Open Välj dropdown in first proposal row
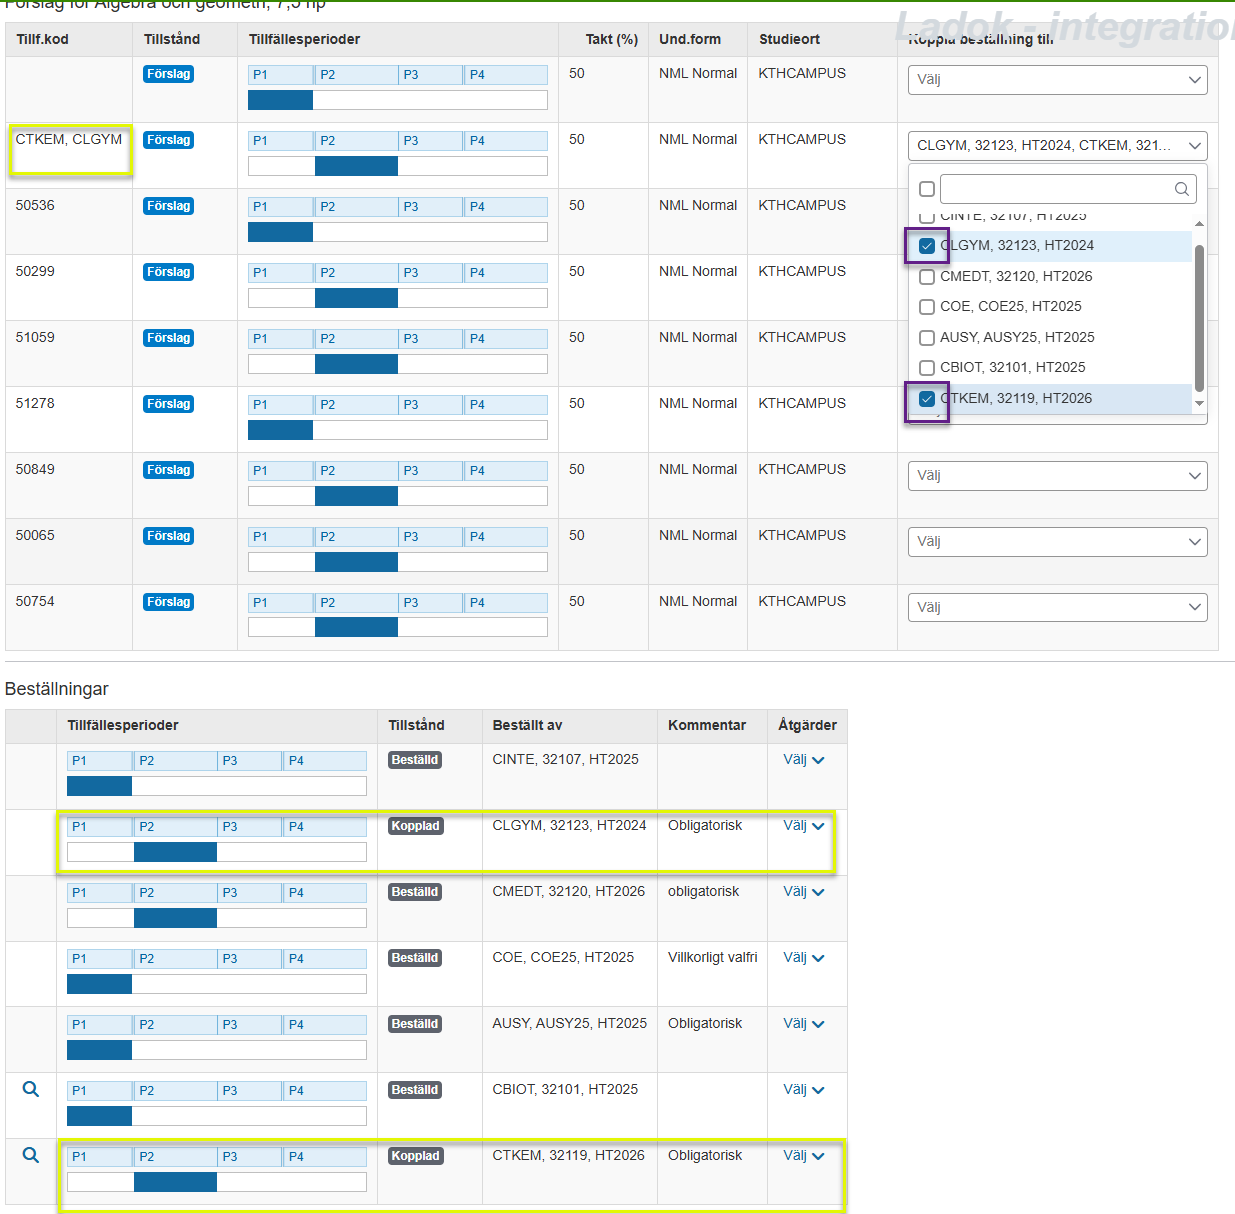Image resolution: width=1235 pixels, height=1214 pixels. pos(1057,80)
